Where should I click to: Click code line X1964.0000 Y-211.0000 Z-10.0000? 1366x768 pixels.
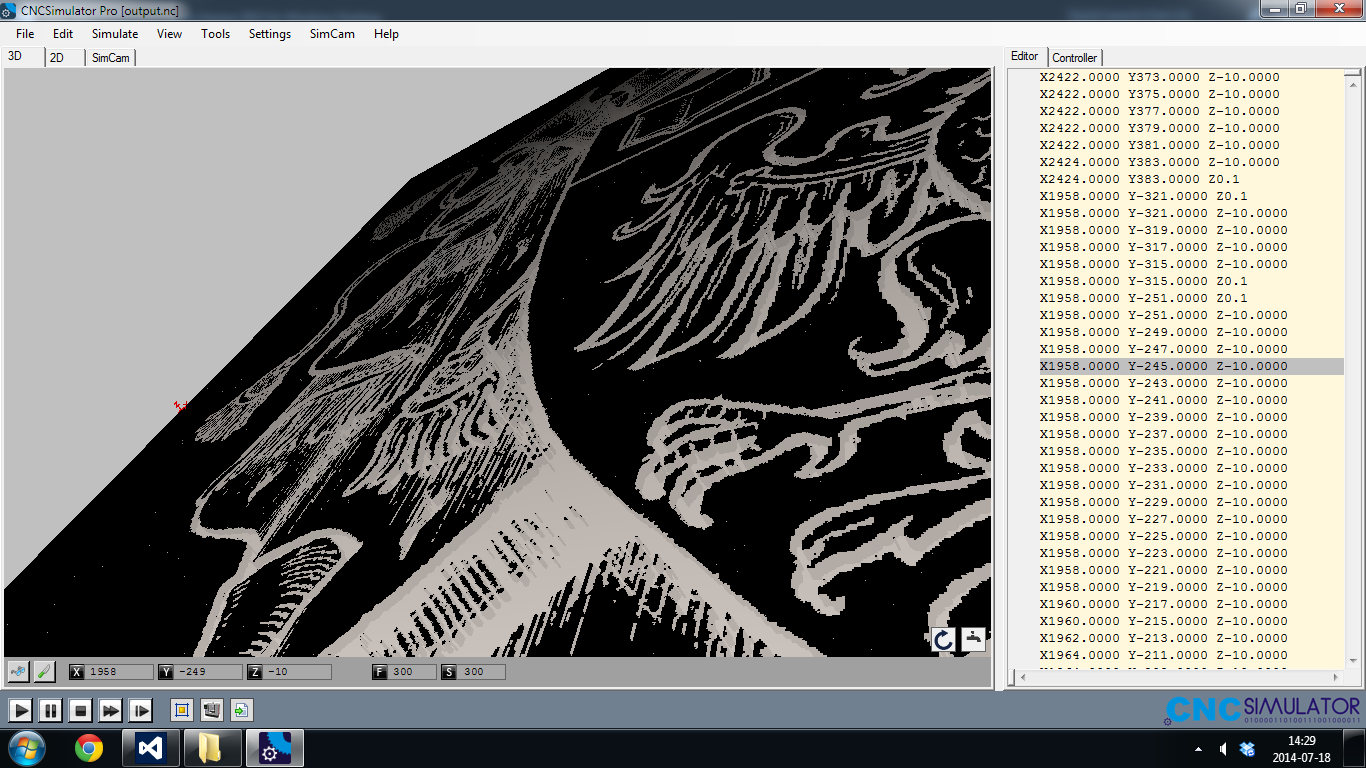click(1163, 655)
